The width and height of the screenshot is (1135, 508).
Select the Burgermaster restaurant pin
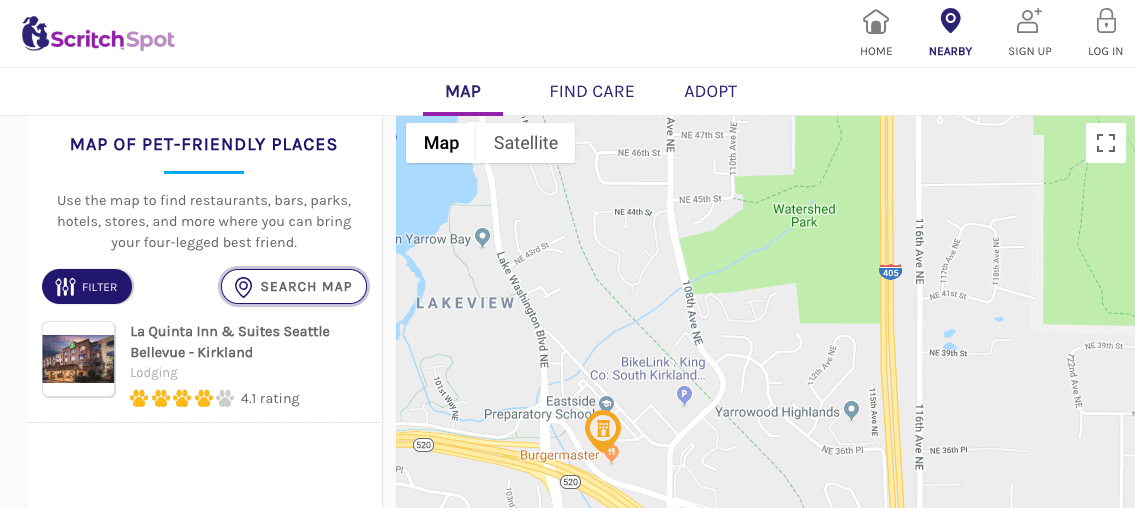tap(613, 455)
